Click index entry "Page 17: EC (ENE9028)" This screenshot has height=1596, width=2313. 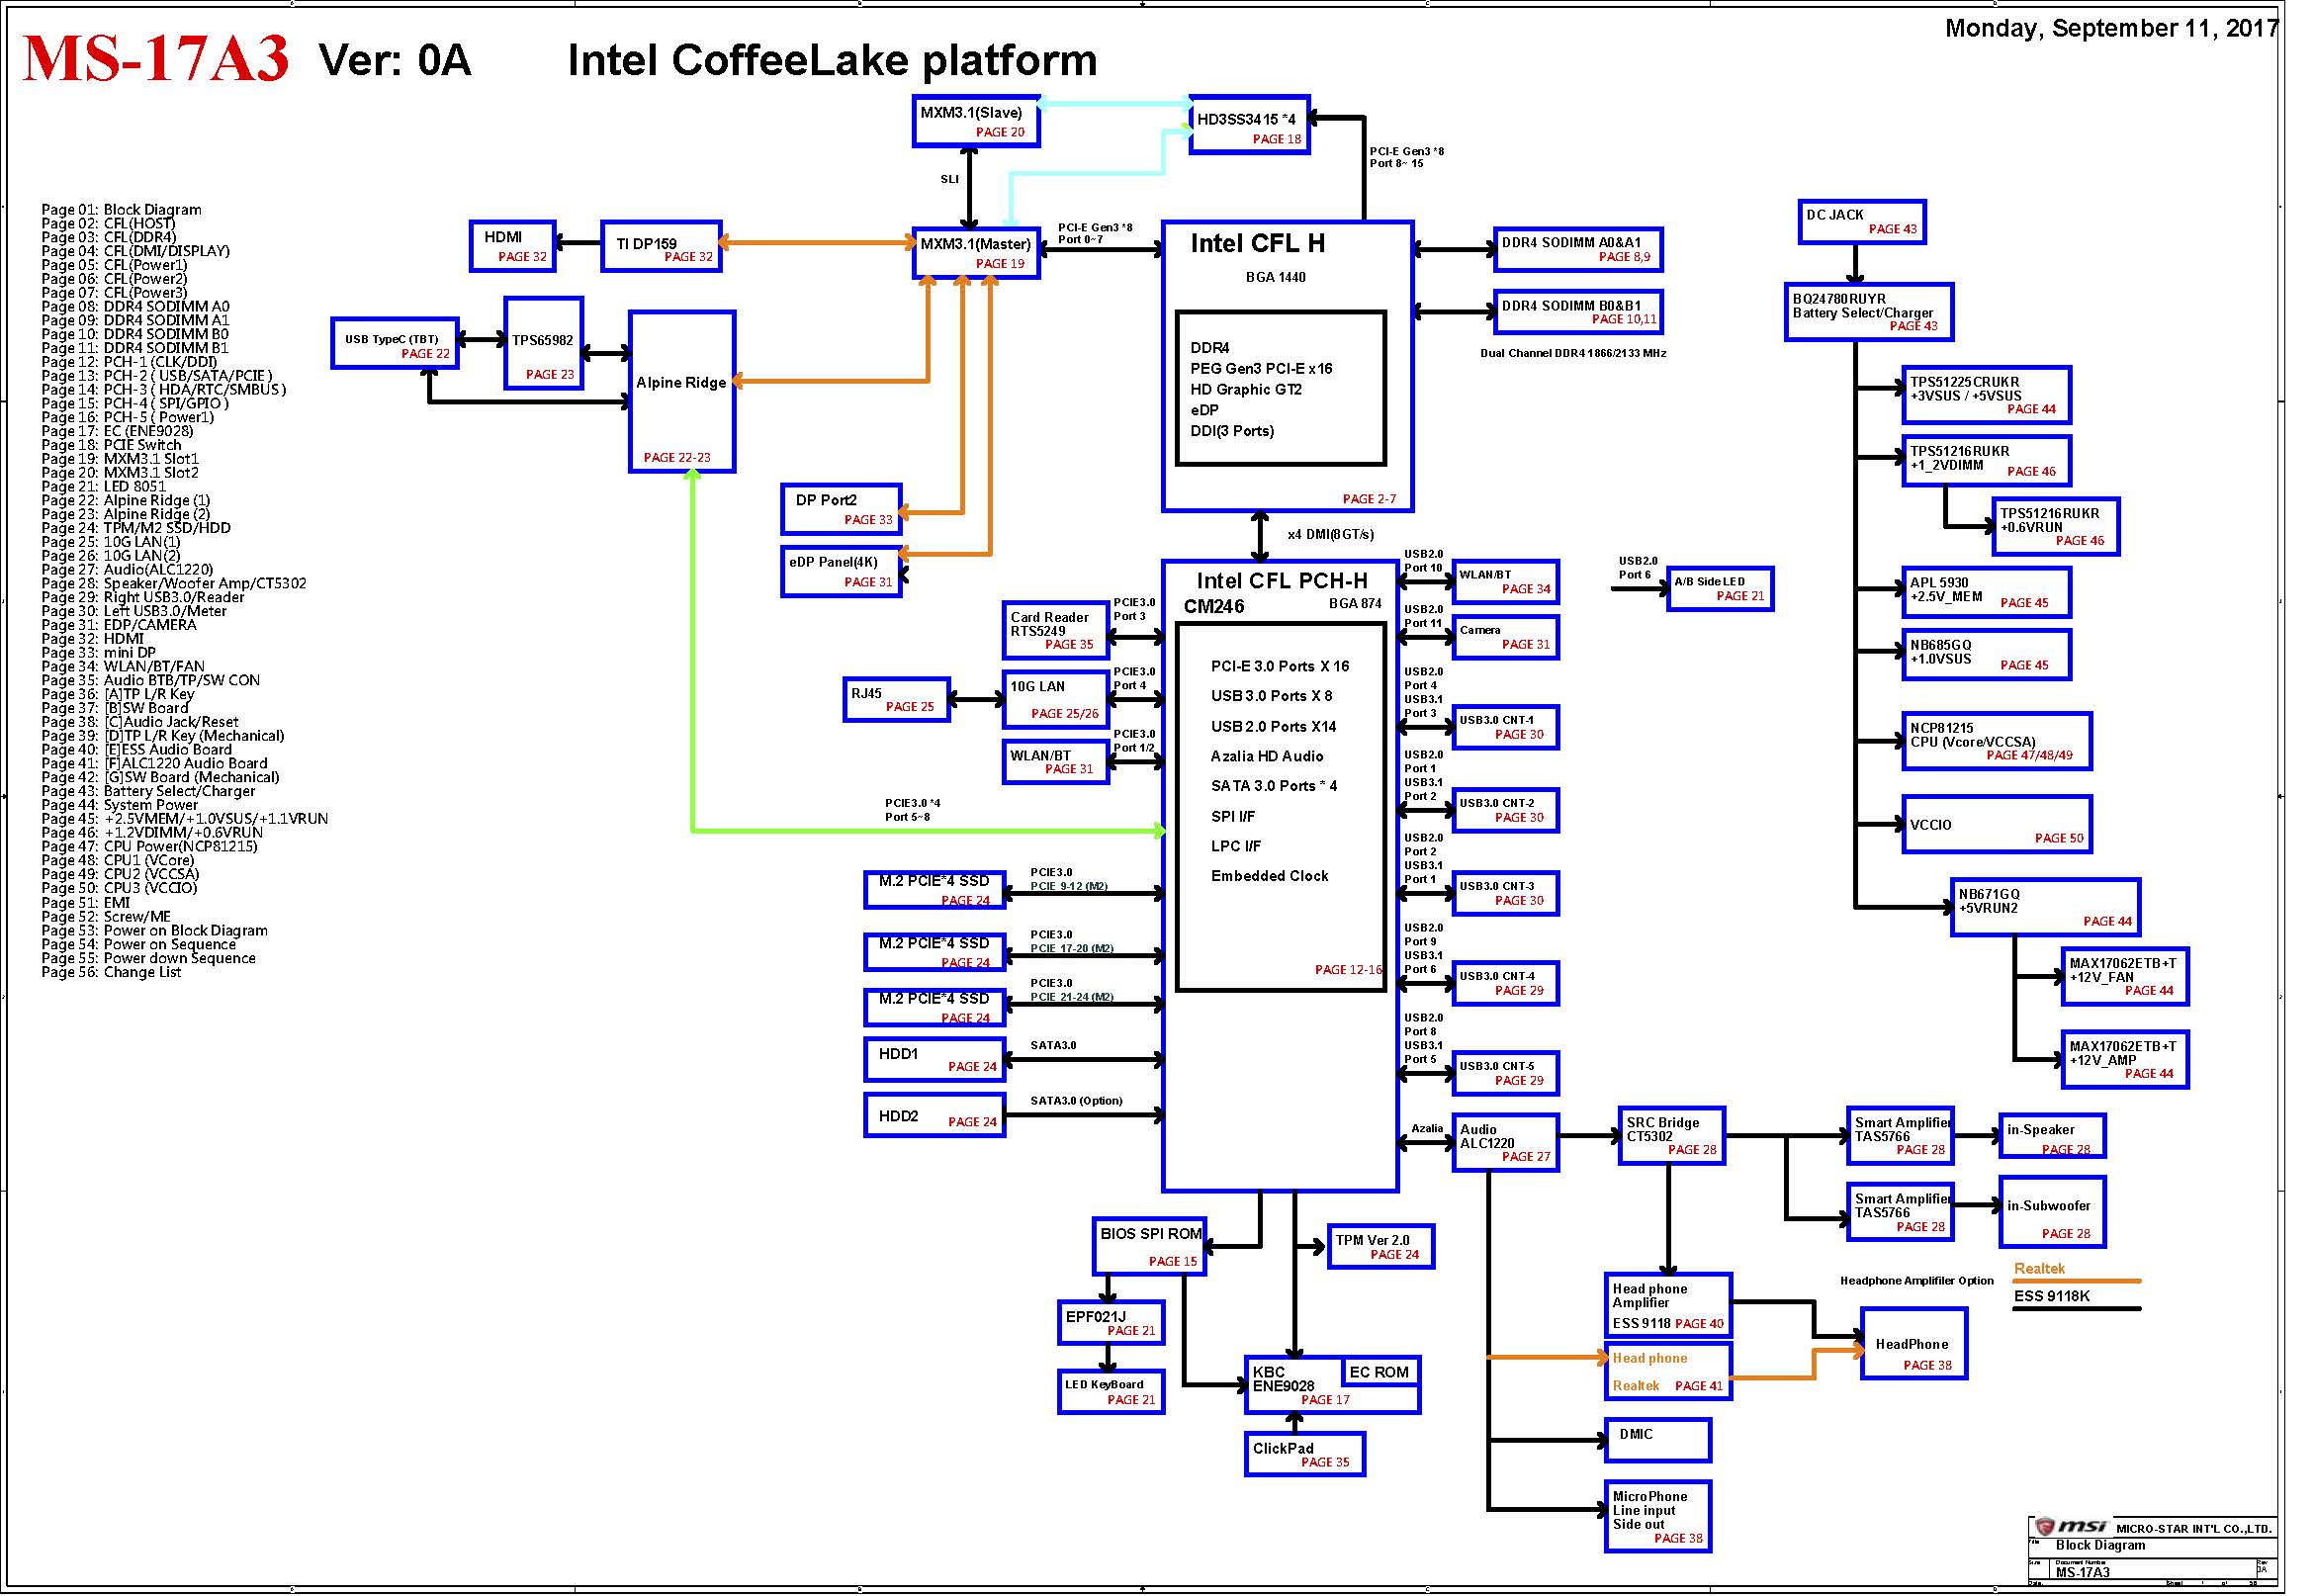(x=117, y=431)
